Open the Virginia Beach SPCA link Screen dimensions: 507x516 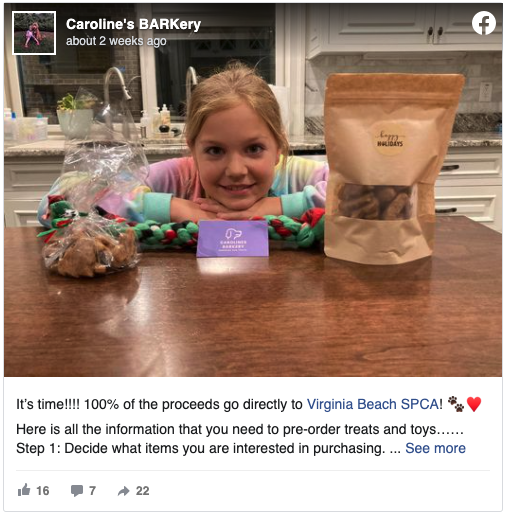click(373, 404)
